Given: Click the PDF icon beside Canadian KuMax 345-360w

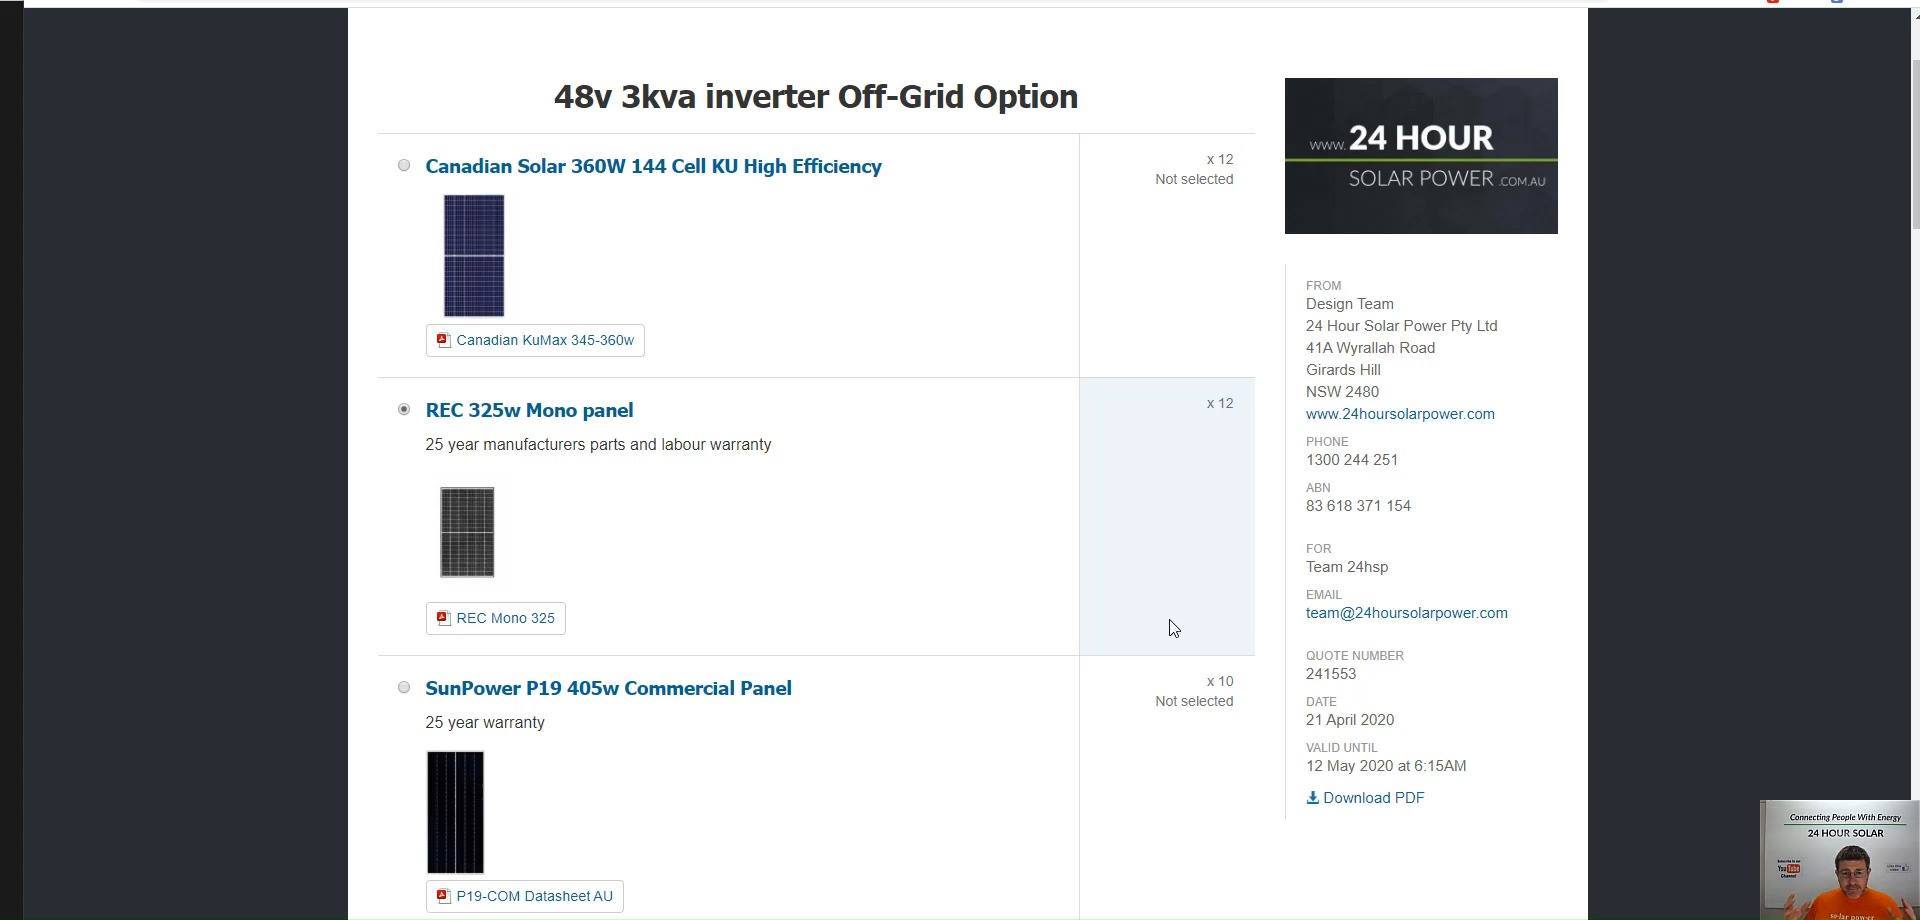Looking at the screenshot, I should tap(443, 340).
